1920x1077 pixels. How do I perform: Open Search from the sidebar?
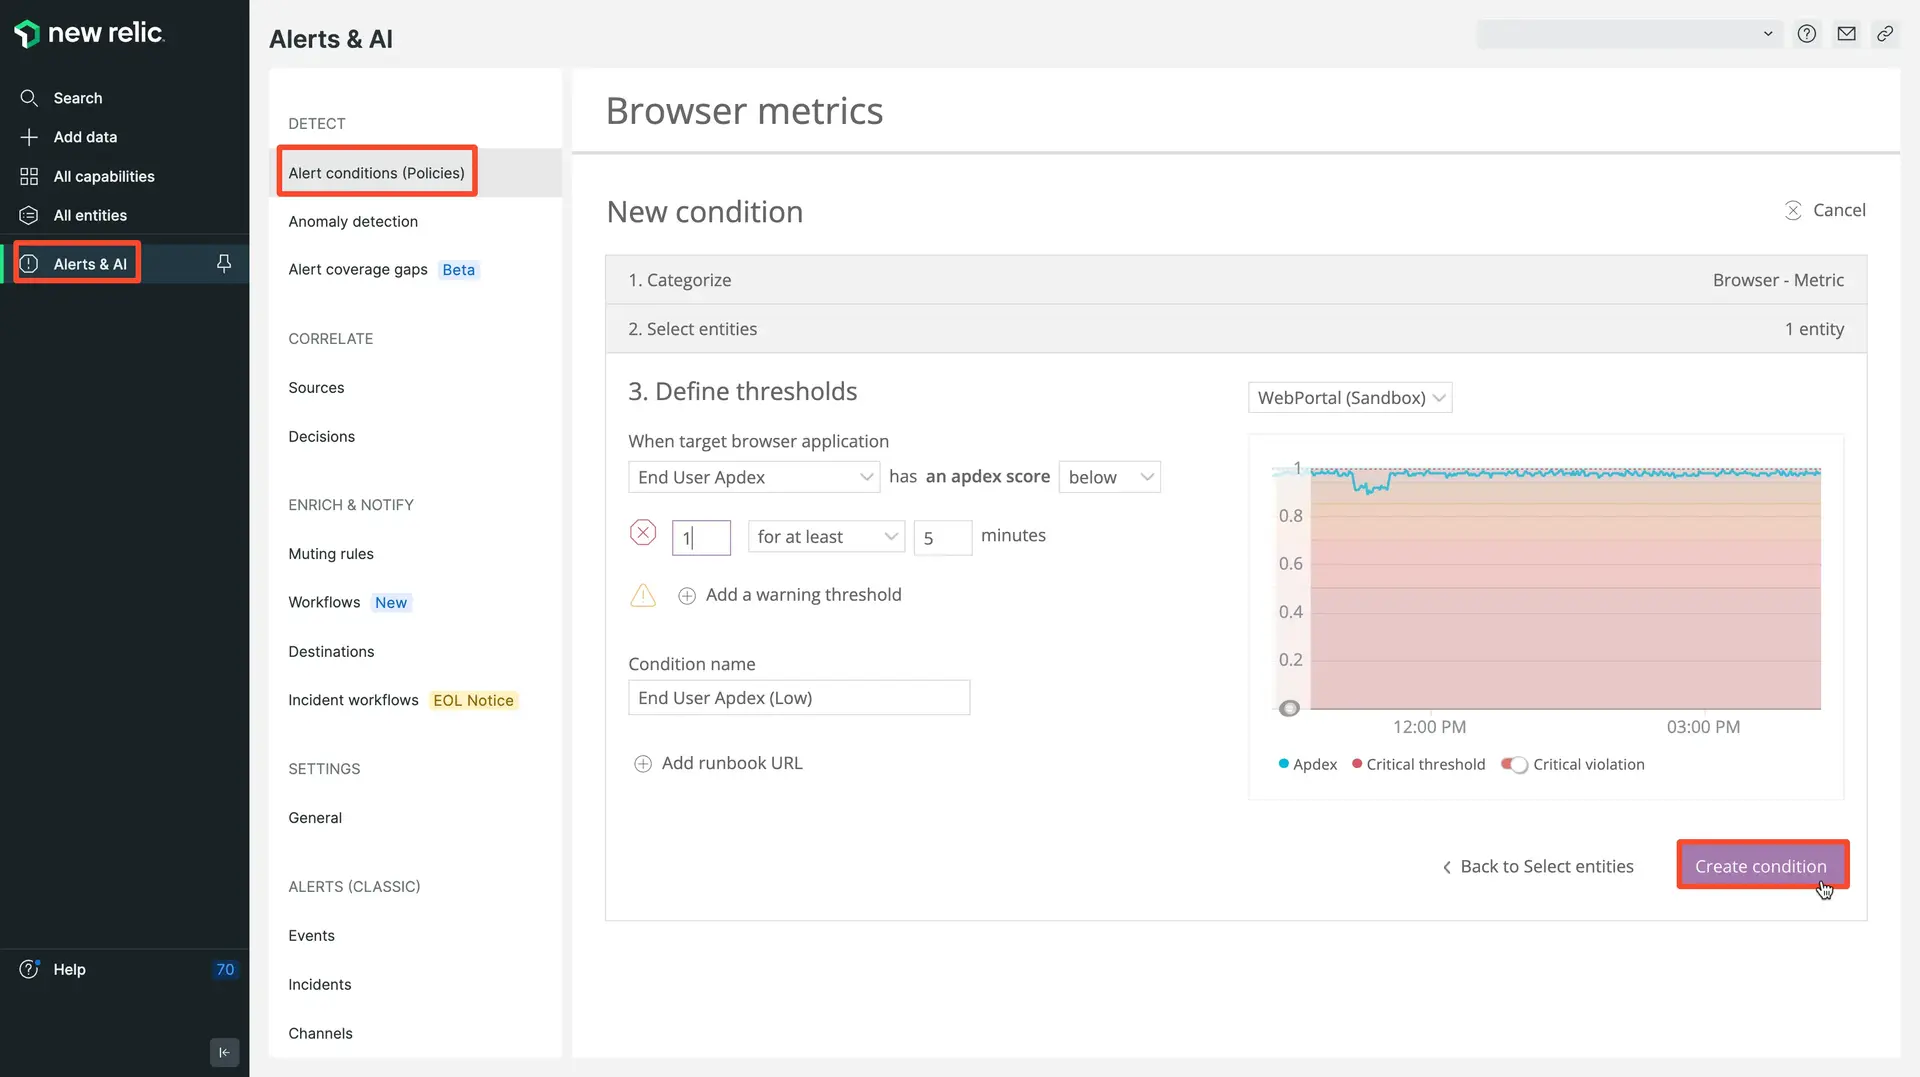(77, 98)
